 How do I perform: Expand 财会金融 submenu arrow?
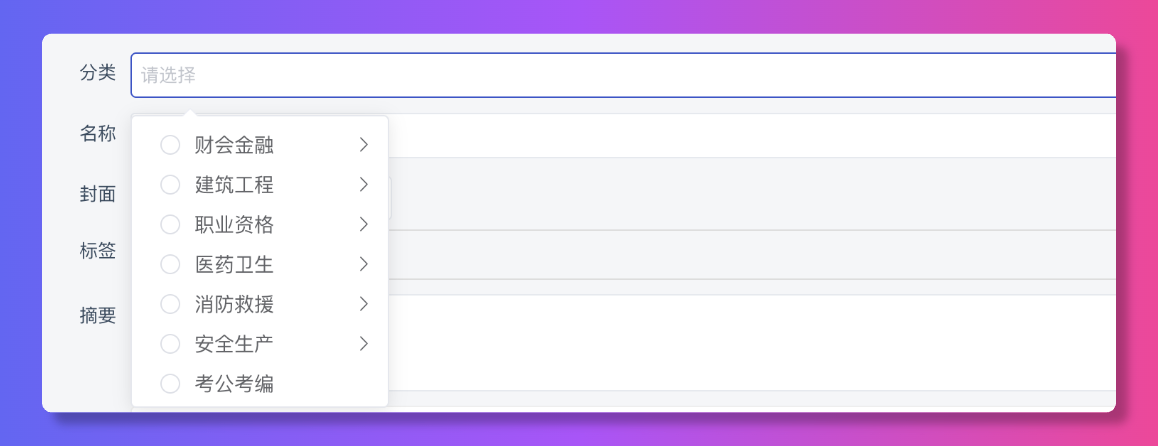(364, 145)
